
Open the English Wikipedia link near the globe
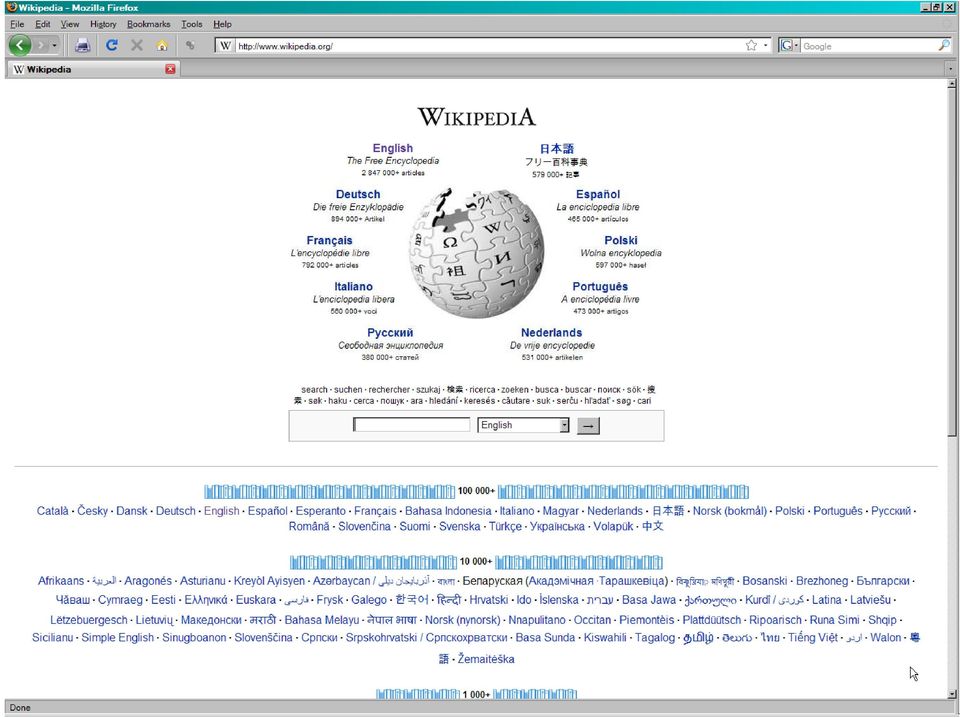[392, 148]
